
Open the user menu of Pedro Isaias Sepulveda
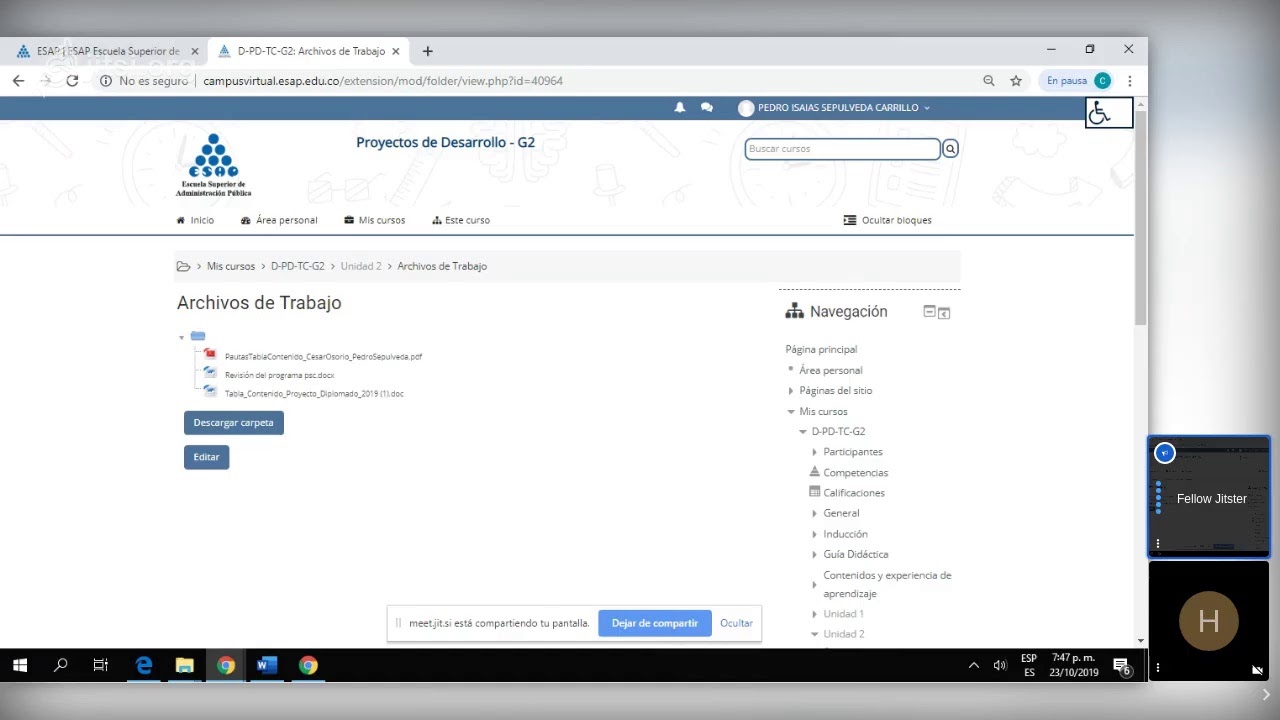point(834,108)
